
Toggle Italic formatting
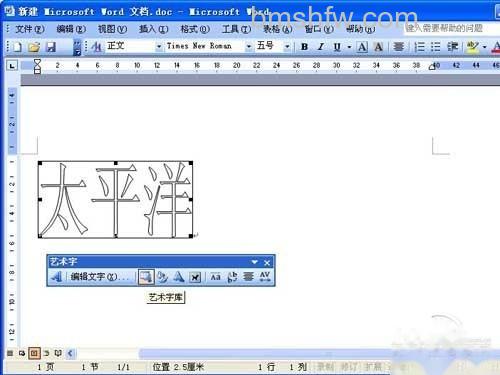pos(321,47)
